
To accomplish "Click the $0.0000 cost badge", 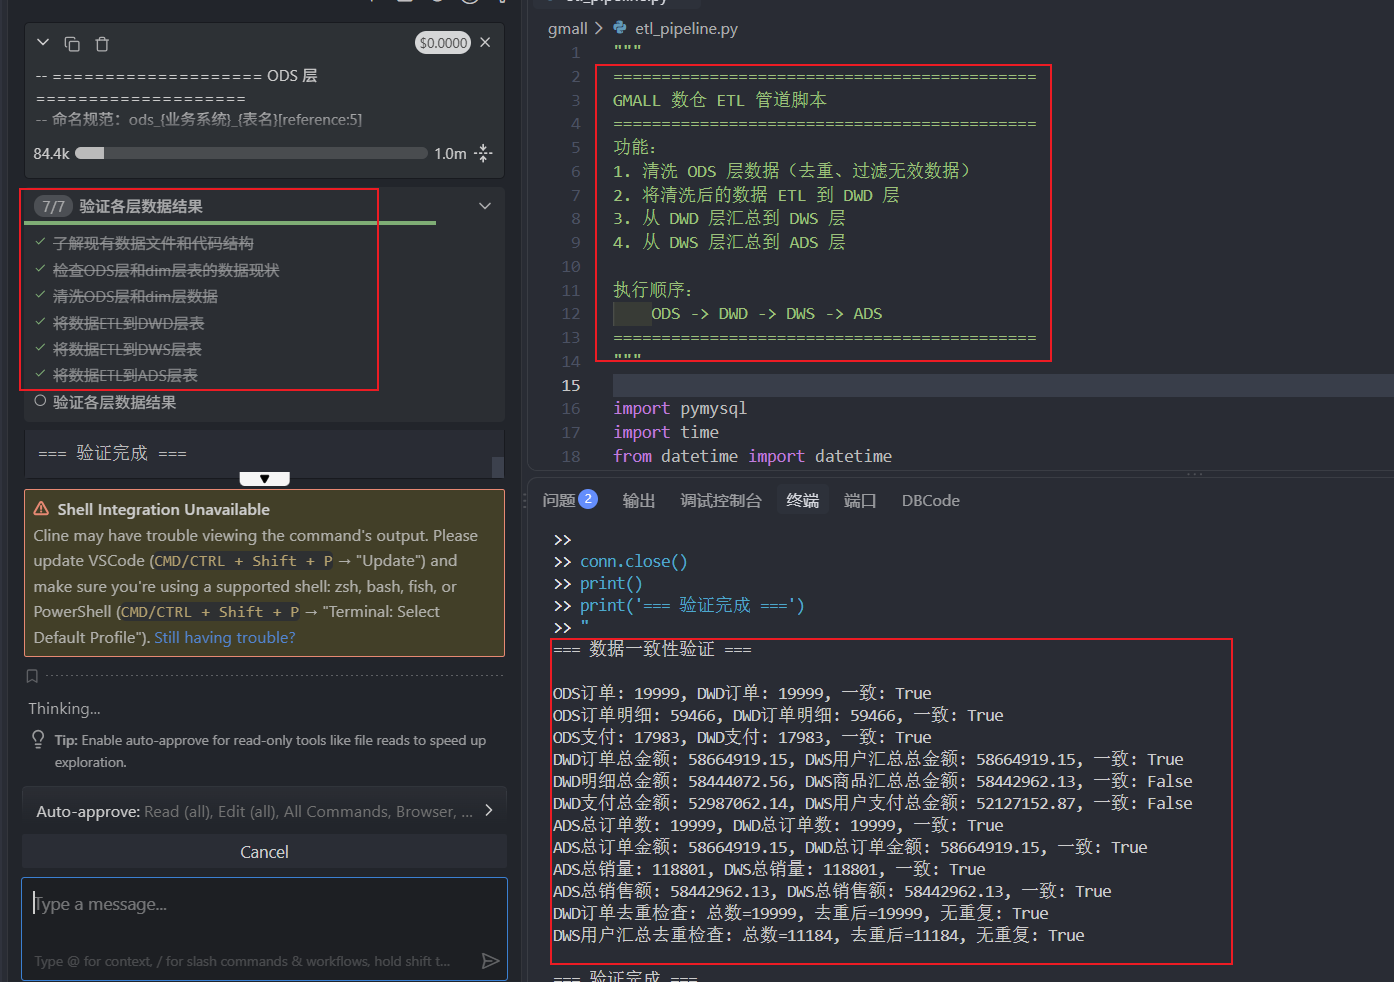I will pos(443,43).
